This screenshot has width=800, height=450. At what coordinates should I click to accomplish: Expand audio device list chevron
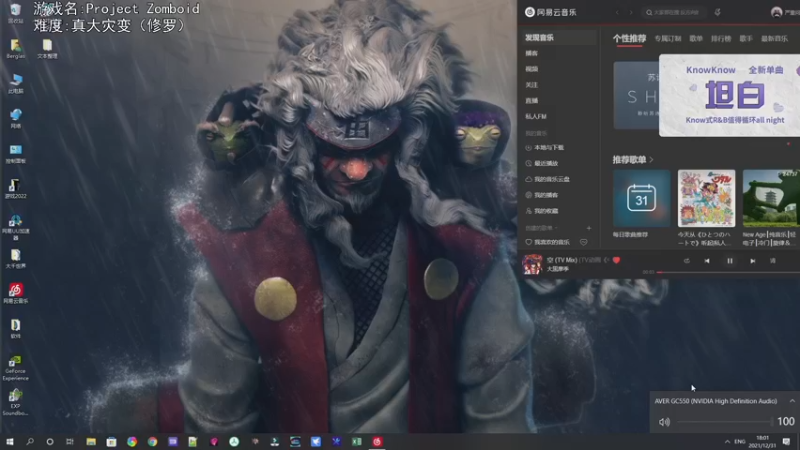(792, 401)
